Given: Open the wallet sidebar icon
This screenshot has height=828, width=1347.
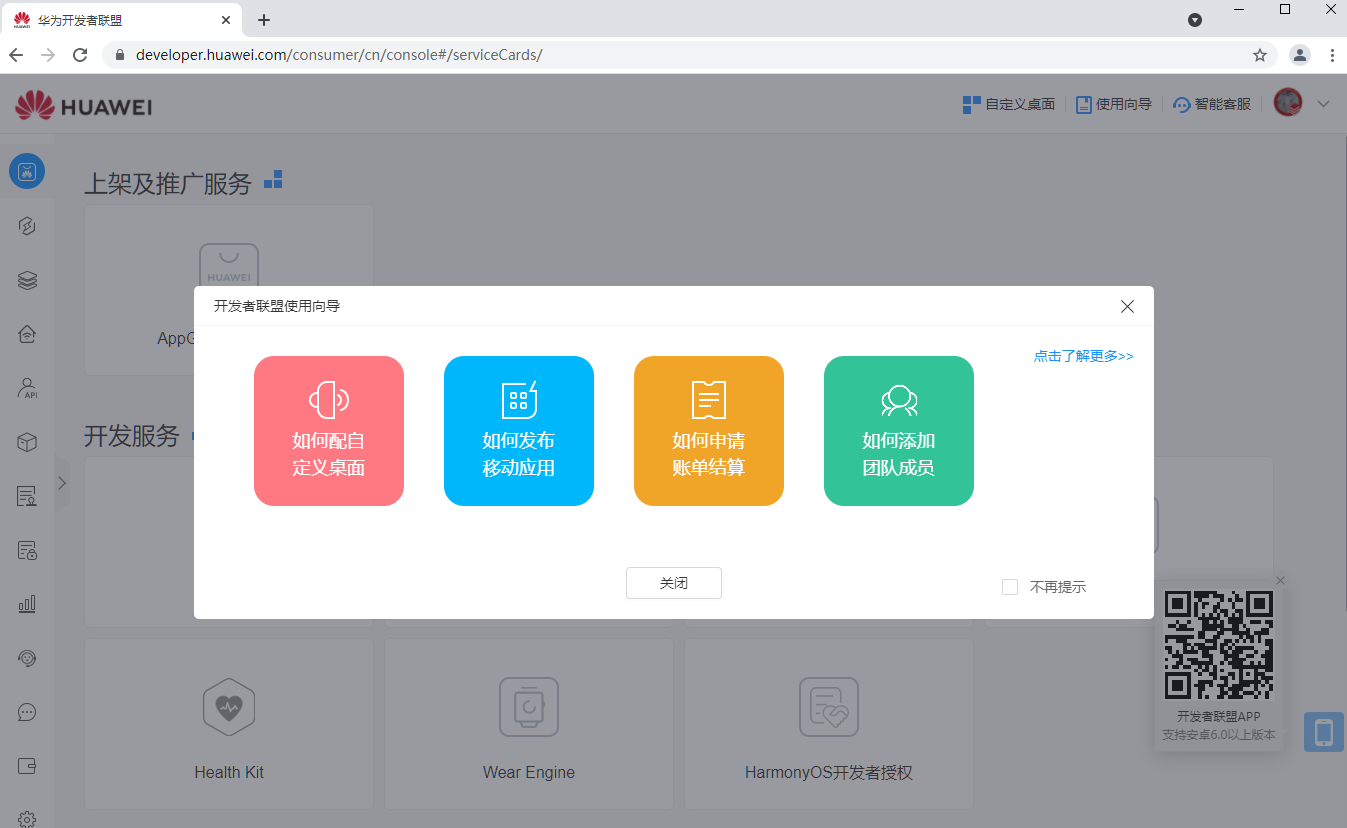Looking at the screenshot, I should point(27,766).
